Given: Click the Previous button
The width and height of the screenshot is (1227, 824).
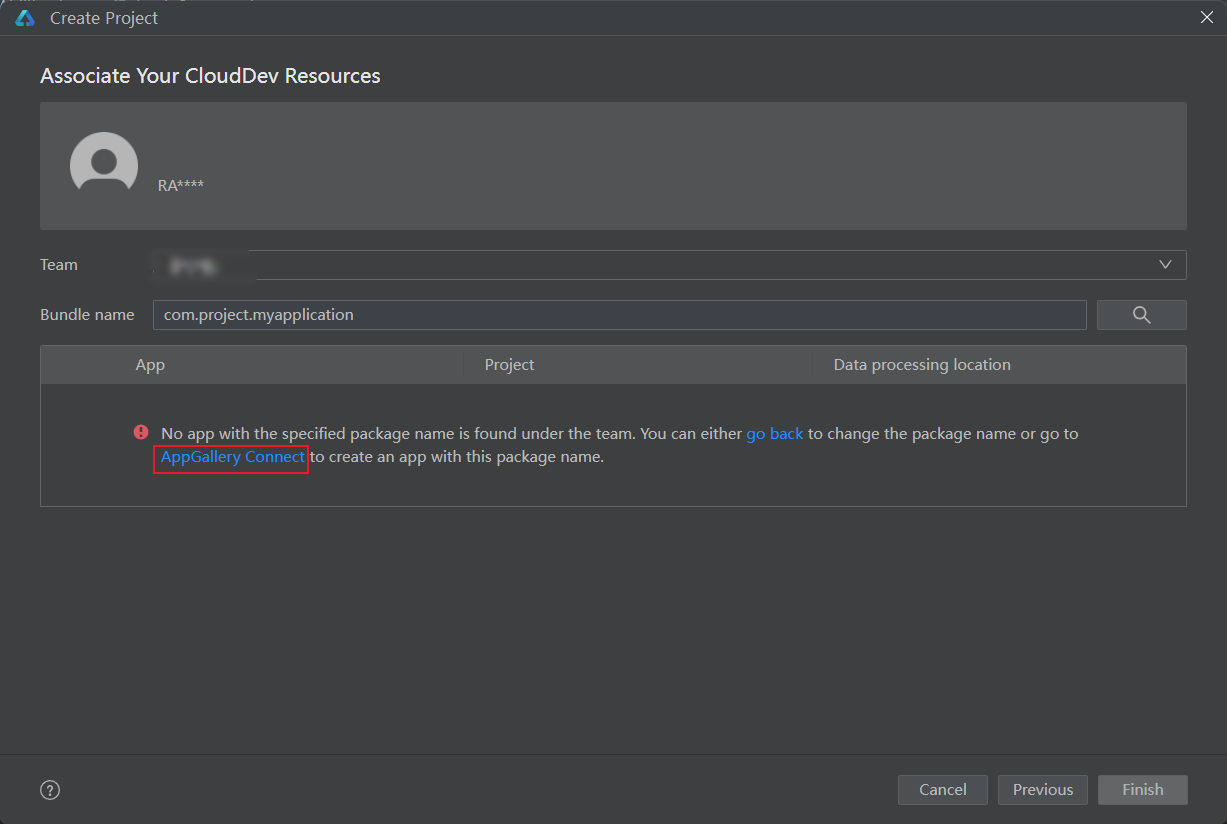Looking at the screenshot, I should (1043, 790).
